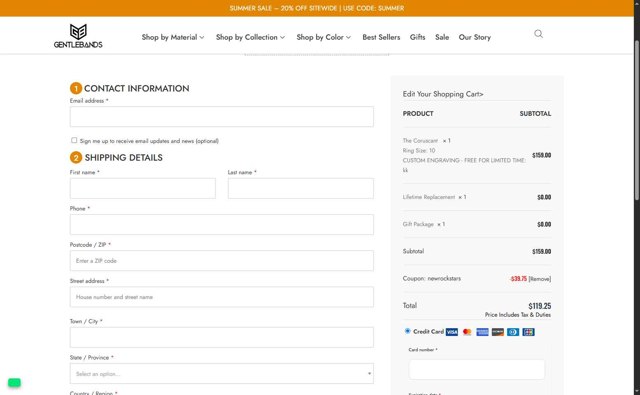Click the -$39.75 coupon discount
The image size is (640, 395).
[518, 279]
